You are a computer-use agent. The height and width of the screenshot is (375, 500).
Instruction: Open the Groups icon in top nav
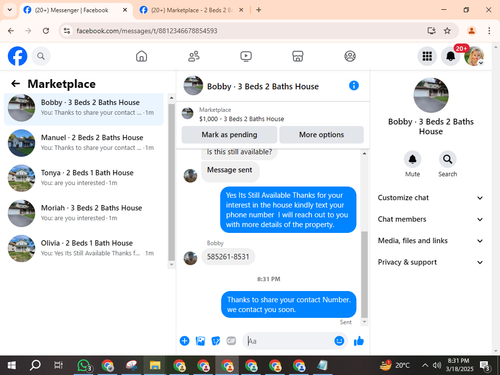[350, 56]
